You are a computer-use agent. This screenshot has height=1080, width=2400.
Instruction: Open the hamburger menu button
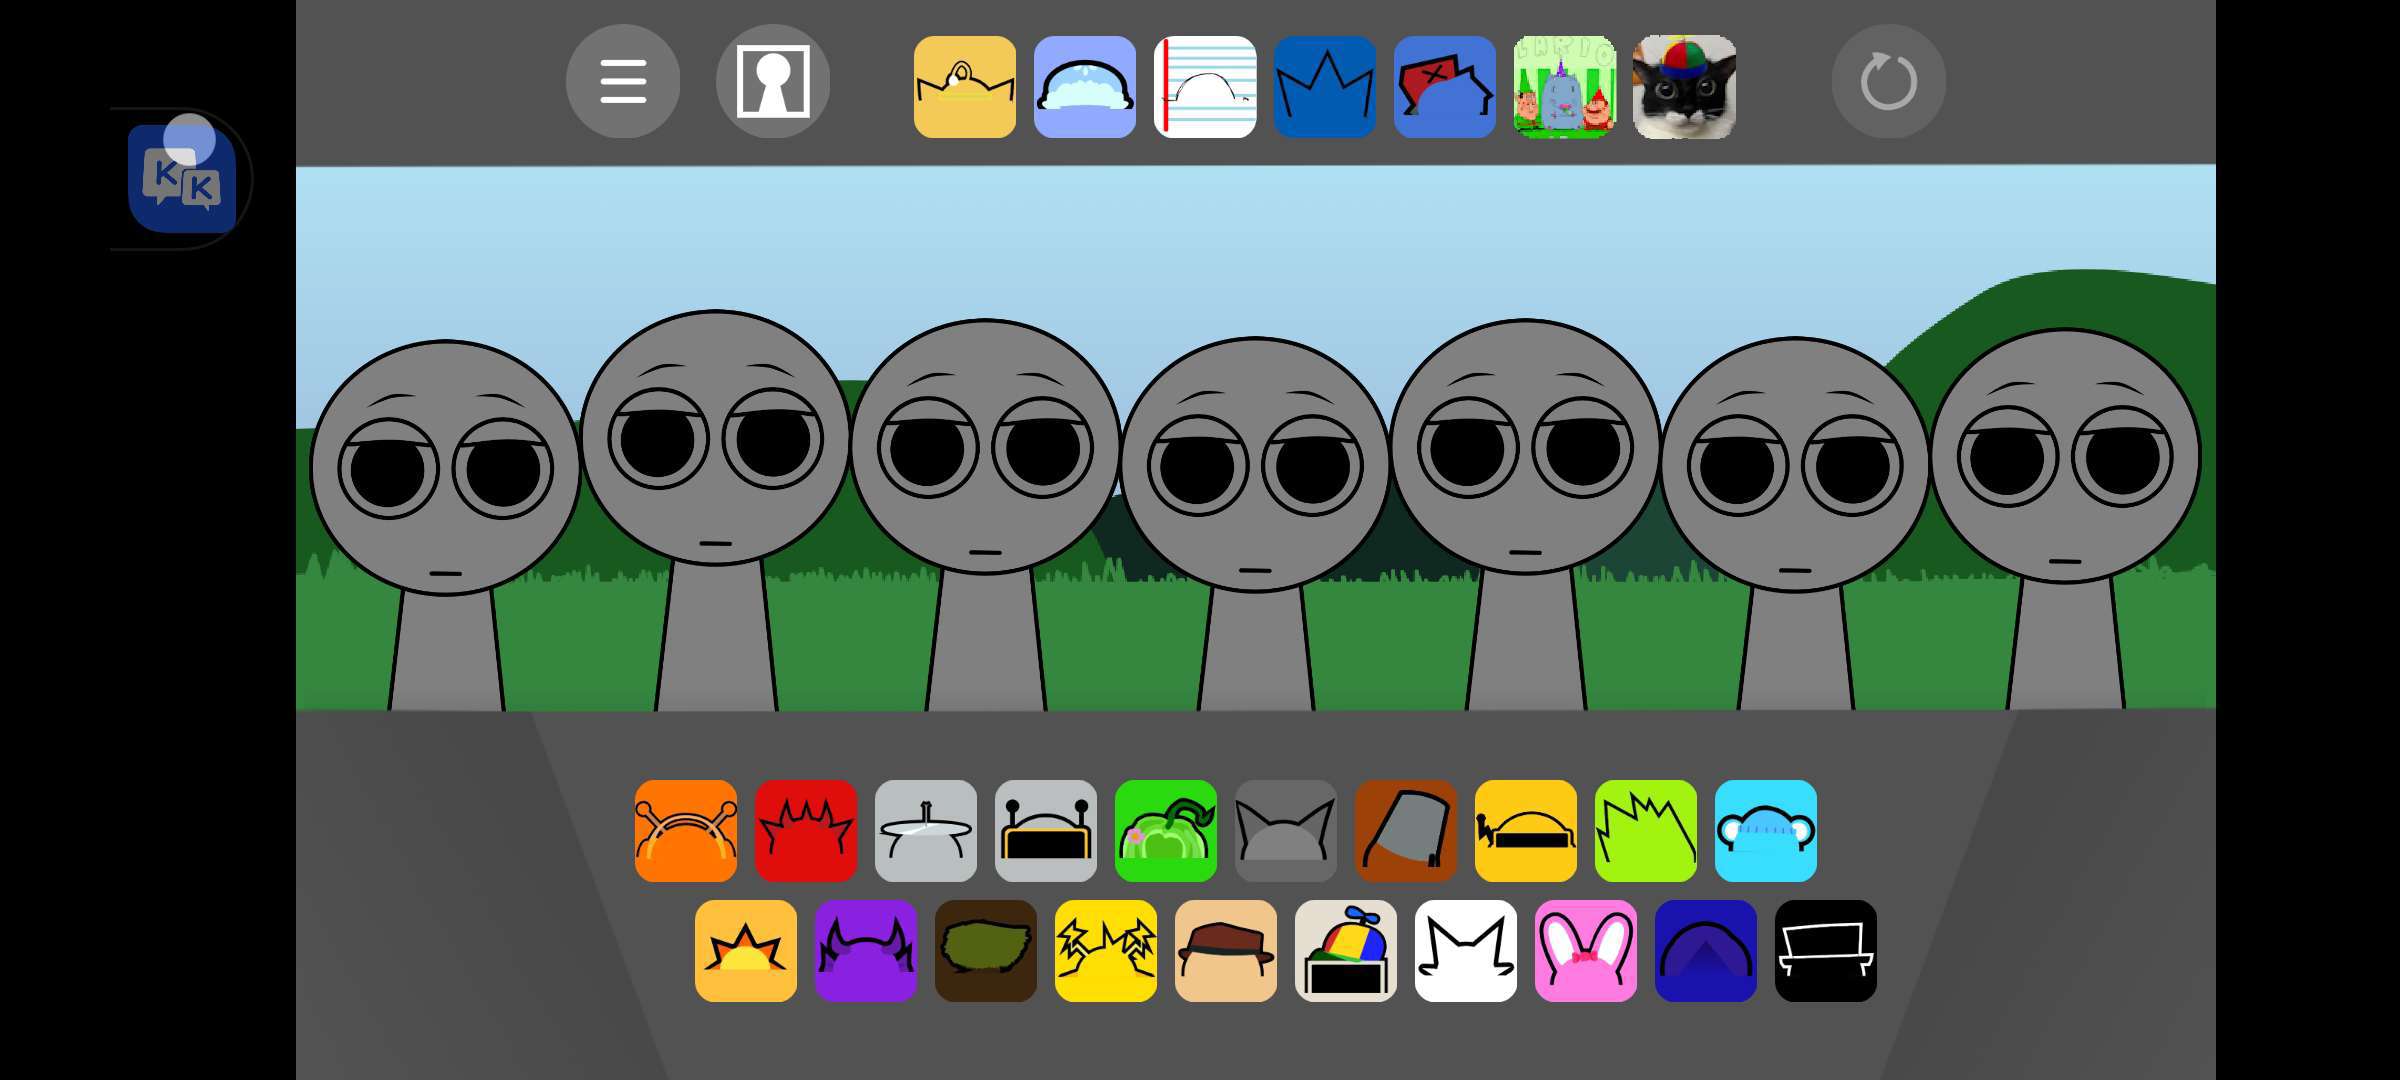pyautogui.click(x=622, y=81)
